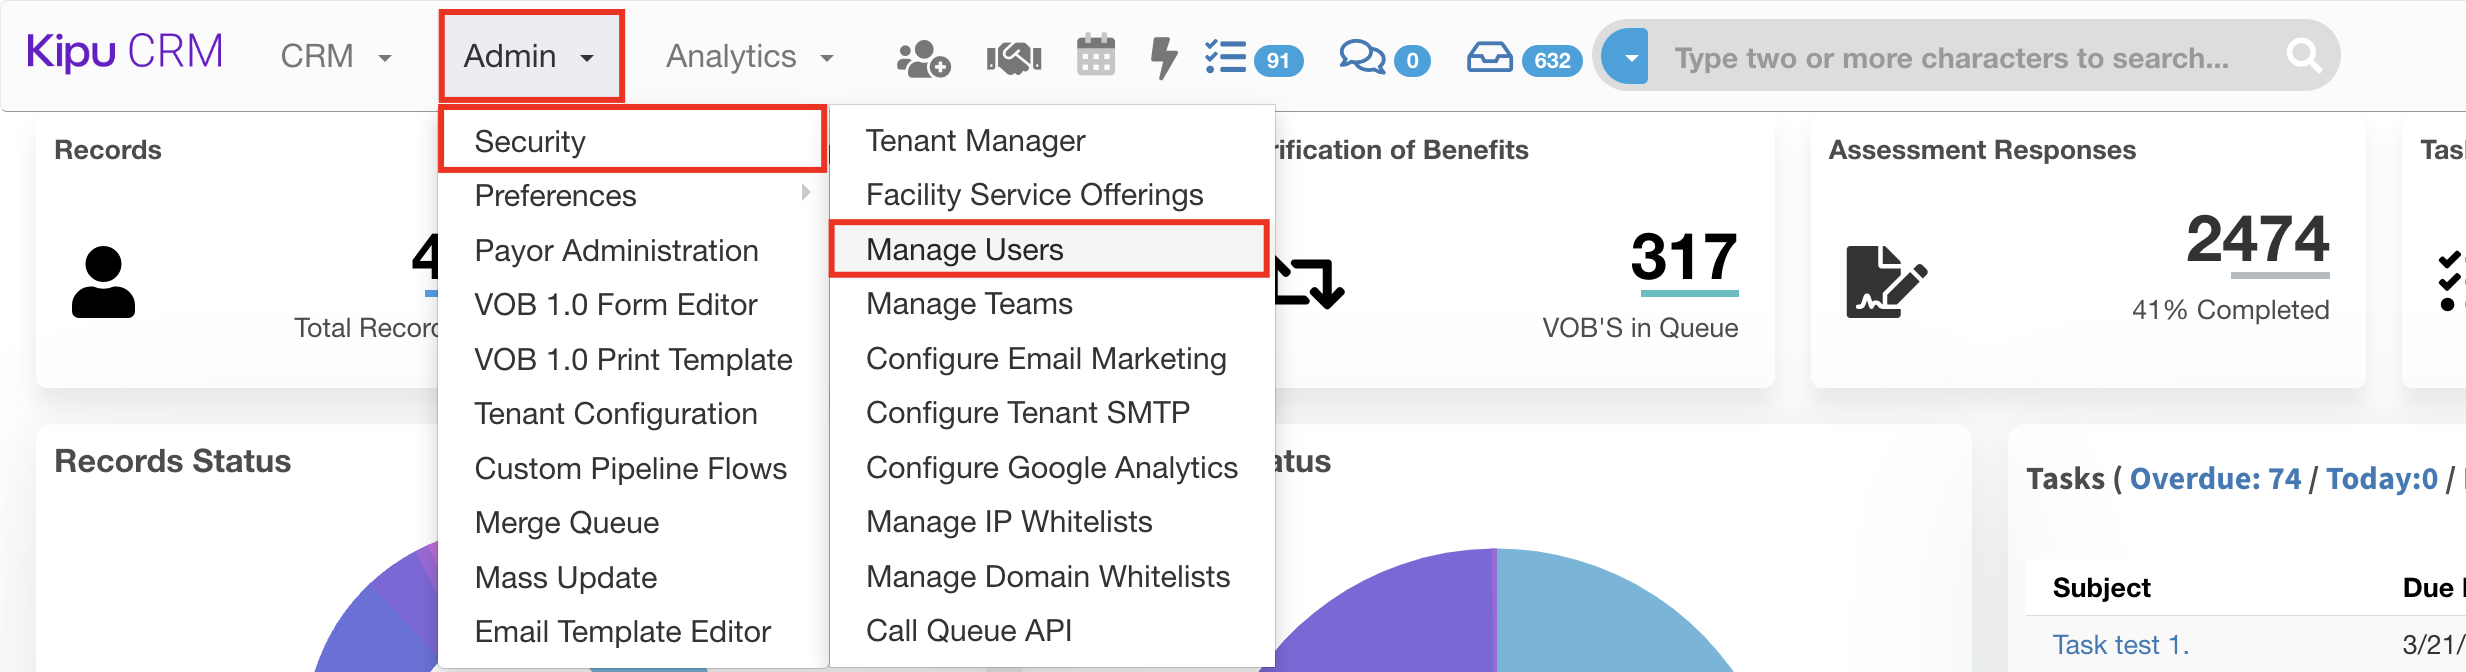Open Email Template Editor

point(622,631)
